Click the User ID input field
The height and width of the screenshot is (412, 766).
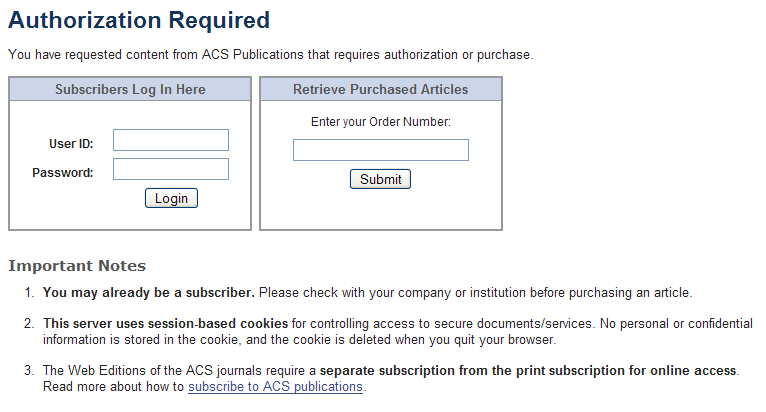171,140
